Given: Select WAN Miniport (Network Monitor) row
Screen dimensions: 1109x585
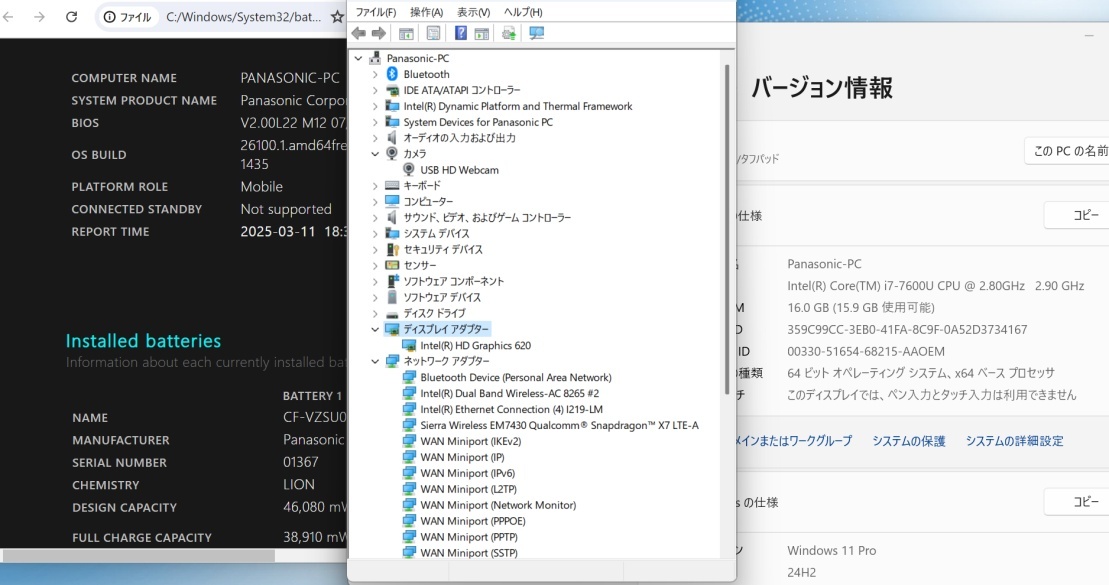Looking at the screenshot, I should [498, 505].
